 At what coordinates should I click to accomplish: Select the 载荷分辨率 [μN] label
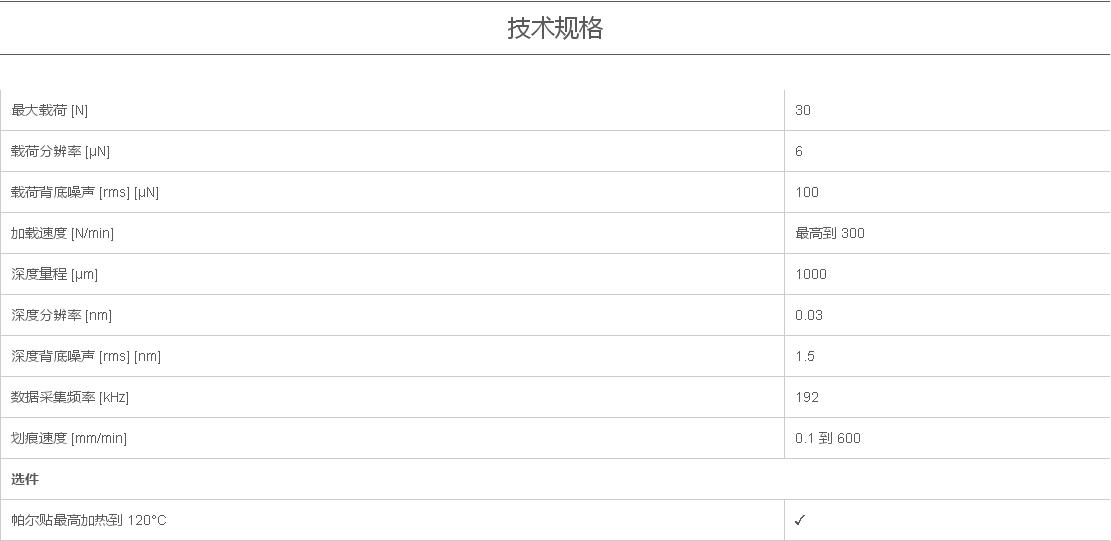click(x=60, y=151)
